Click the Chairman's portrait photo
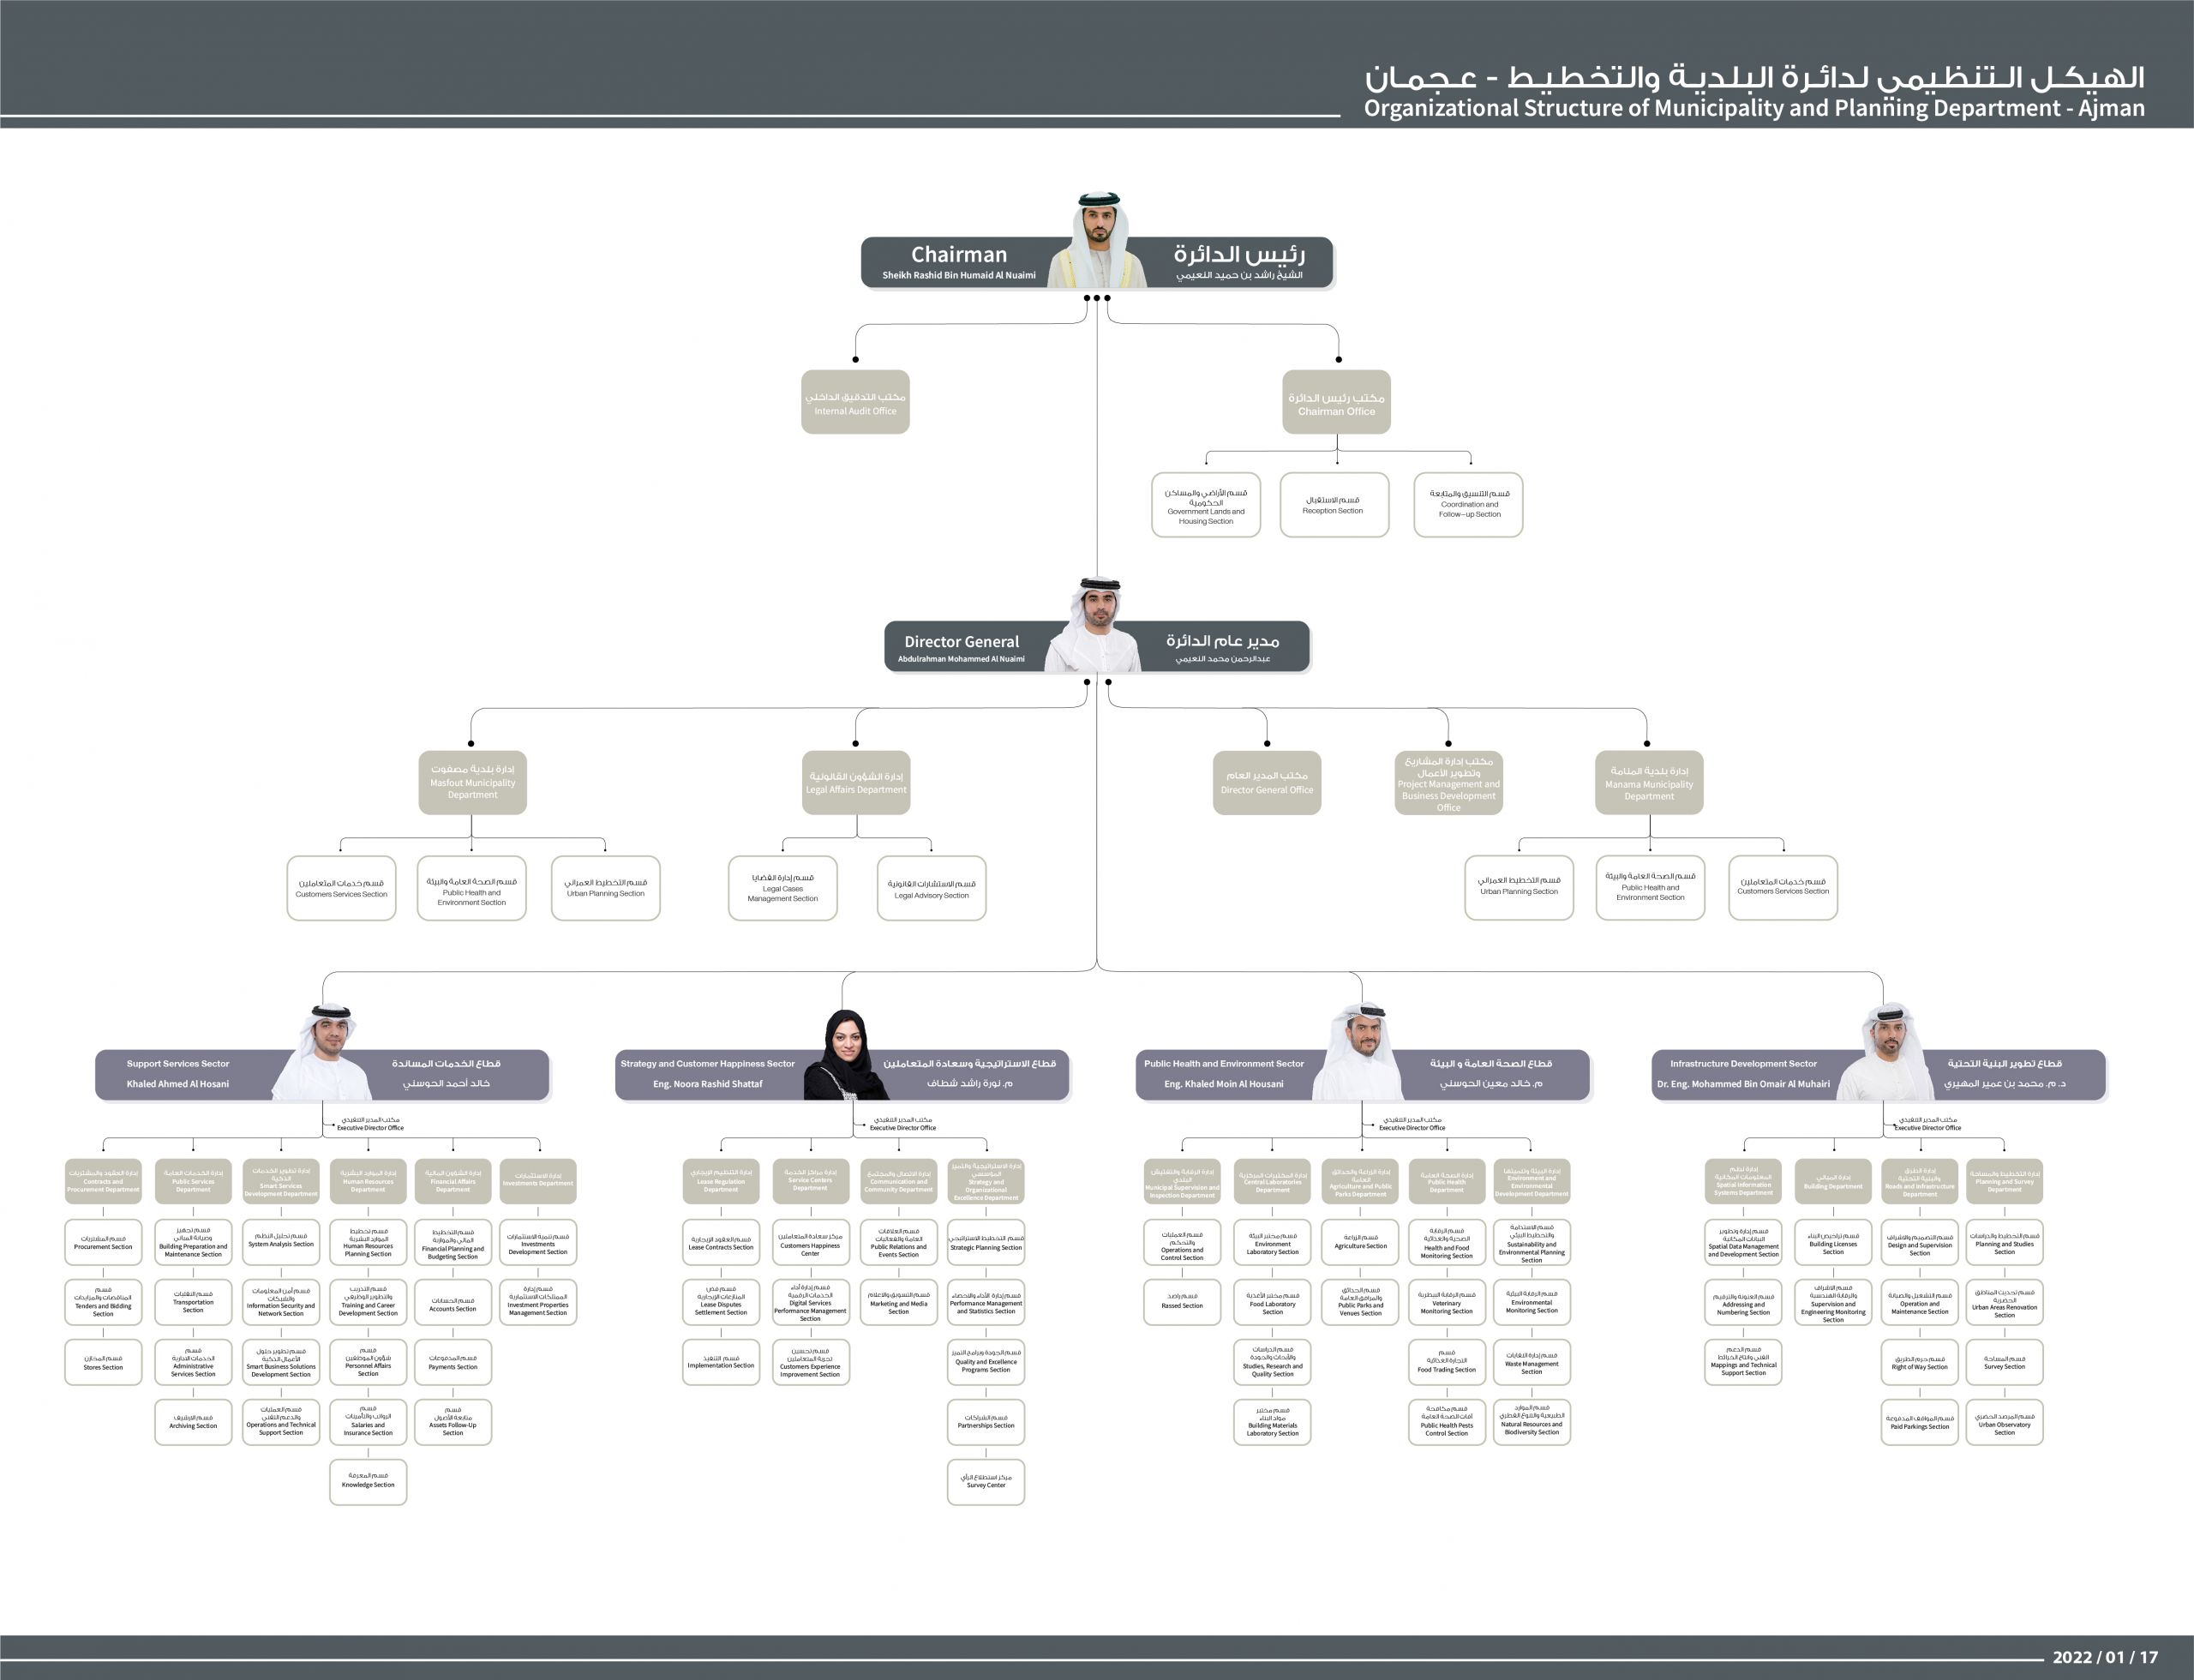The width and height of the screenshot is (2194, 1680). (x=1099, y=241)
